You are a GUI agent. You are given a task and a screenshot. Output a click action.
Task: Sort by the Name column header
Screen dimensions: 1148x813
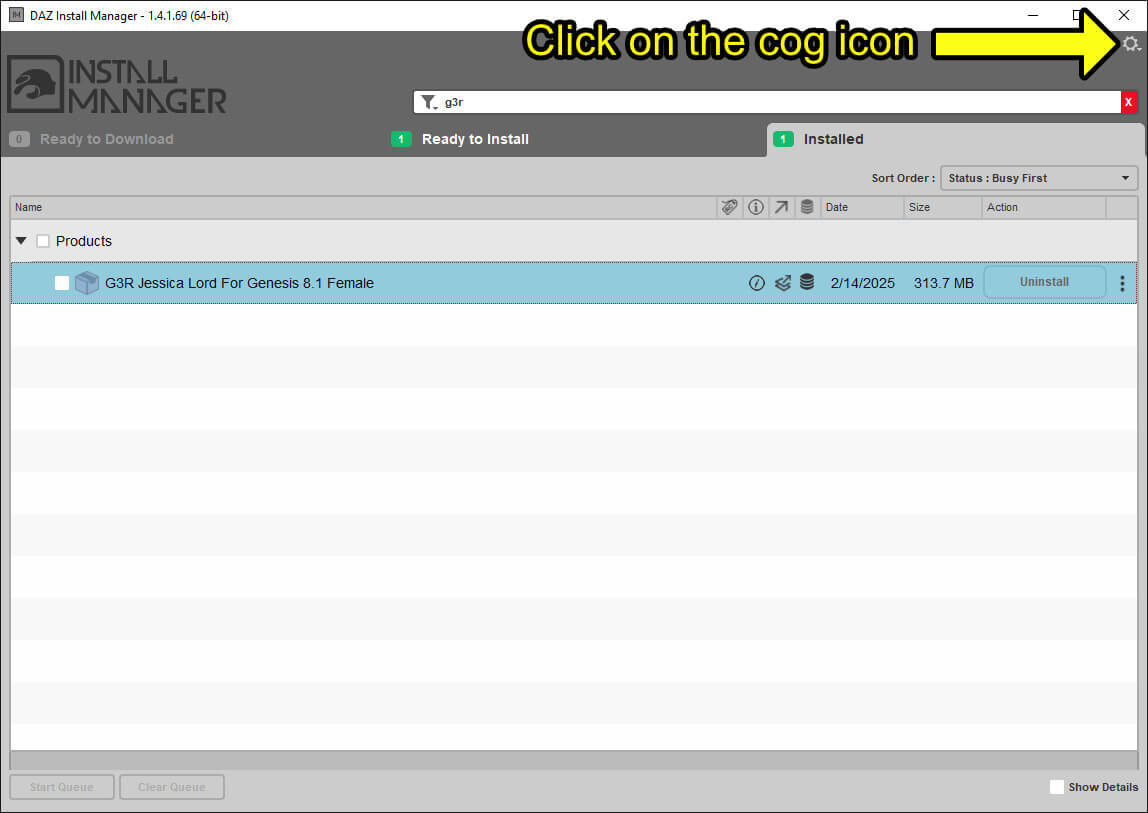click(363, 207)
